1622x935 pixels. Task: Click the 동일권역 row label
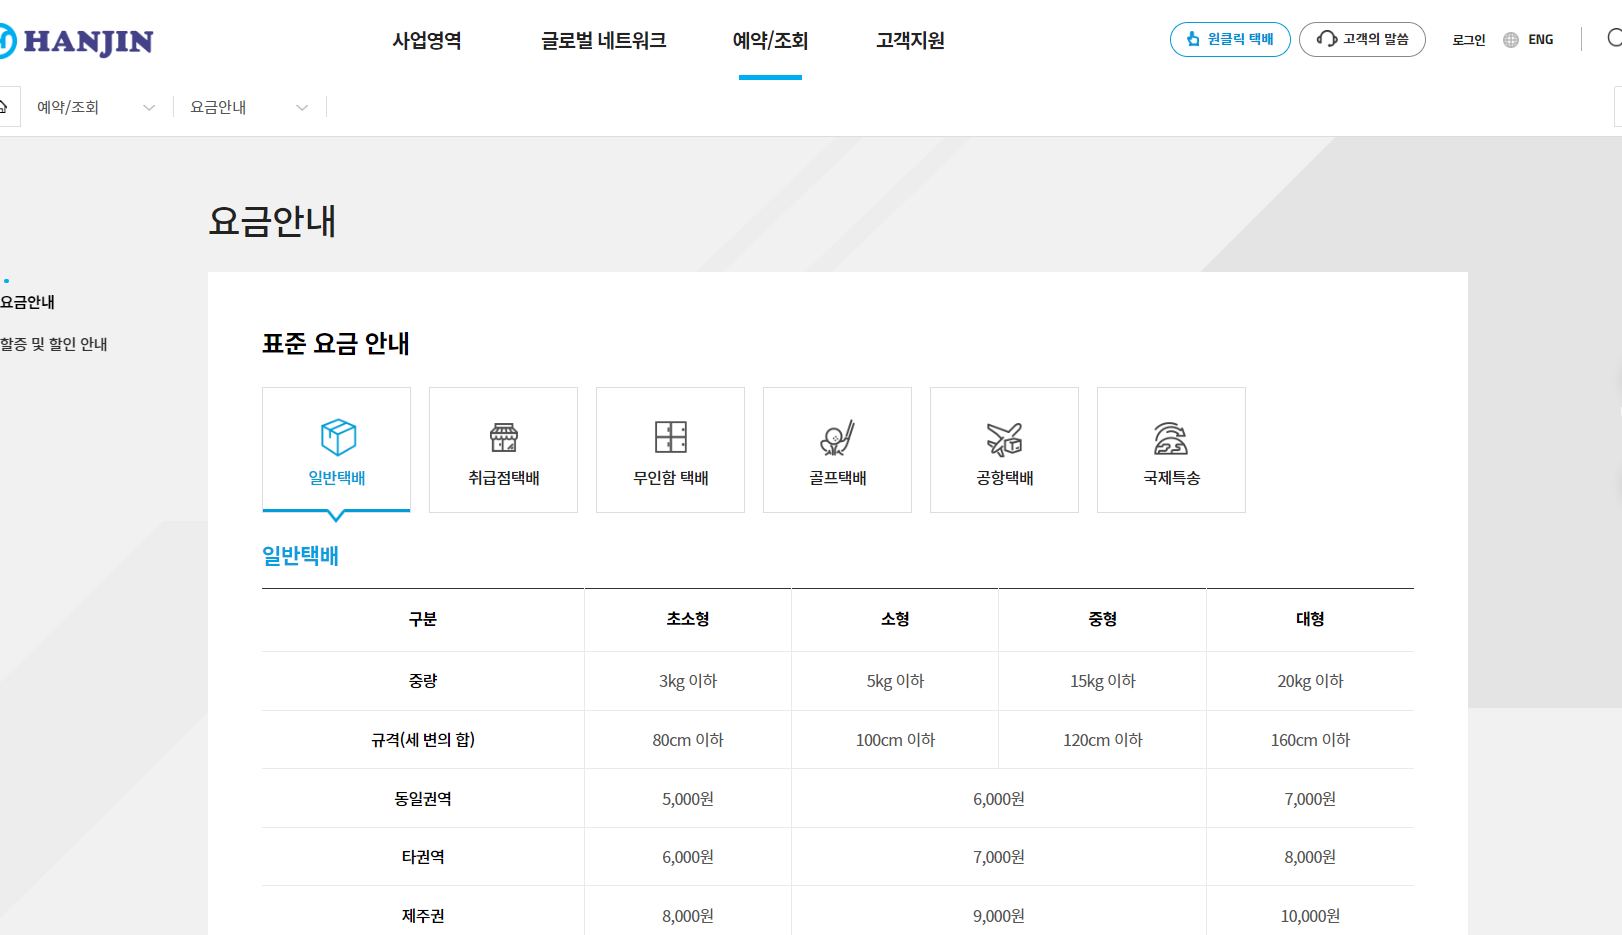tap(423, 799)
